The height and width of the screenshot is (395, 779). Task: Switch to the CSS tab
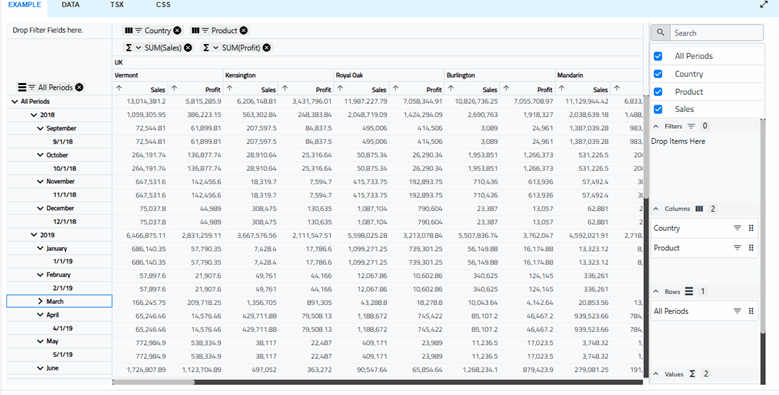click(x=163, y=5)
